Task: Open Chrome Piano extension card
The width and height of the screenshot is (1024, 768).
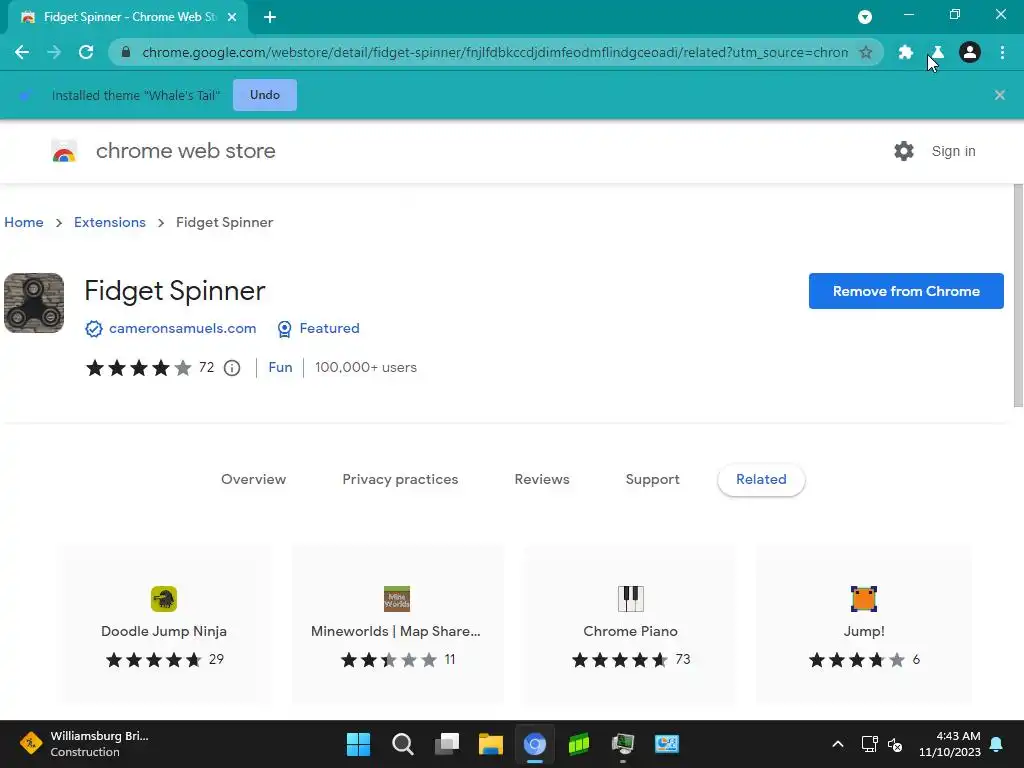Action: pyautogui.click(x=630, y=625)
